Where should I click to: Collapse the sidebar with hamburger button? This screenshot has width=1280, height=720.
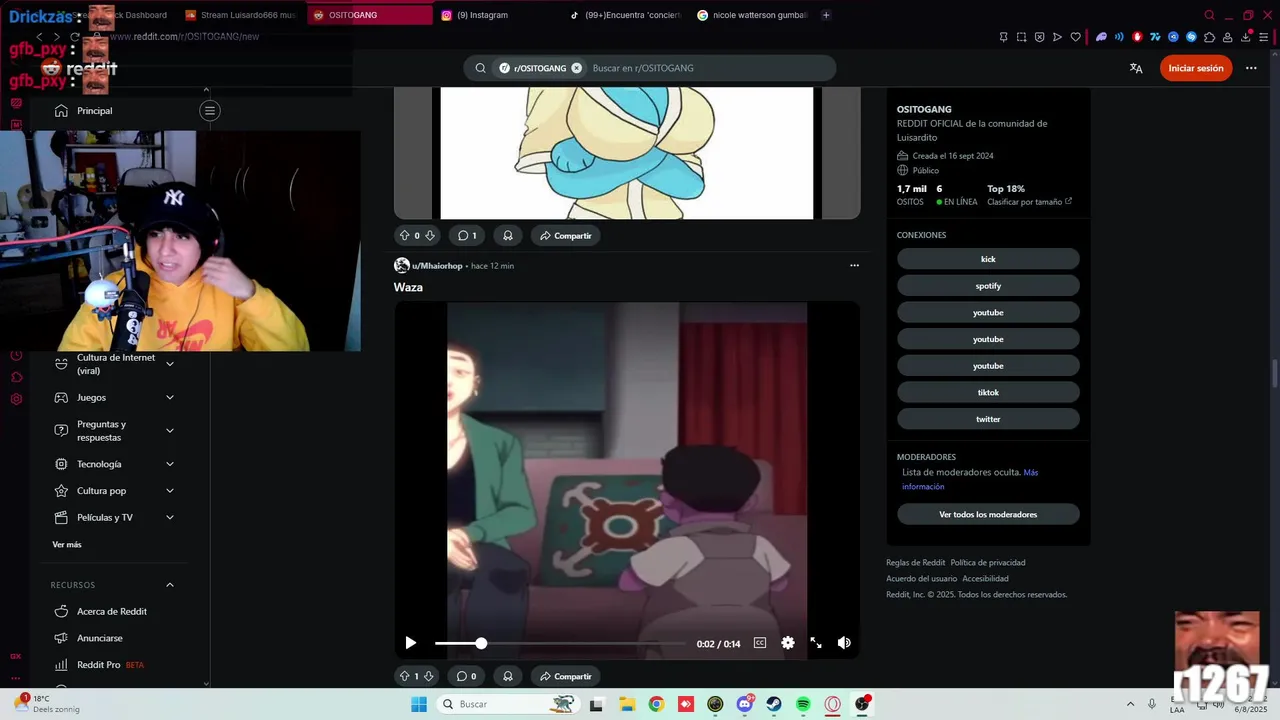[x=209, y=111]
